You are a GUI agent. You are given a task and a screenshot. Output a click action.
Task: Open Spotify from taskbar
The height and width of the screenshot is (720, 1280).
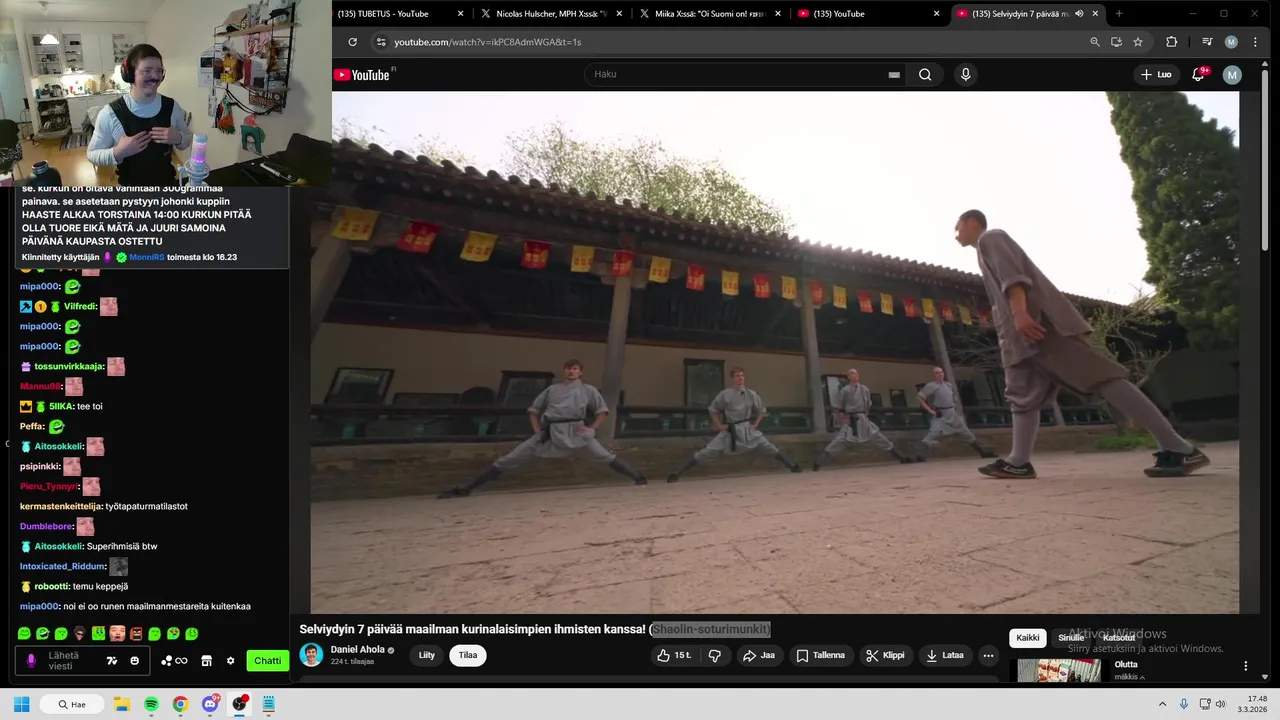(151, 704)
